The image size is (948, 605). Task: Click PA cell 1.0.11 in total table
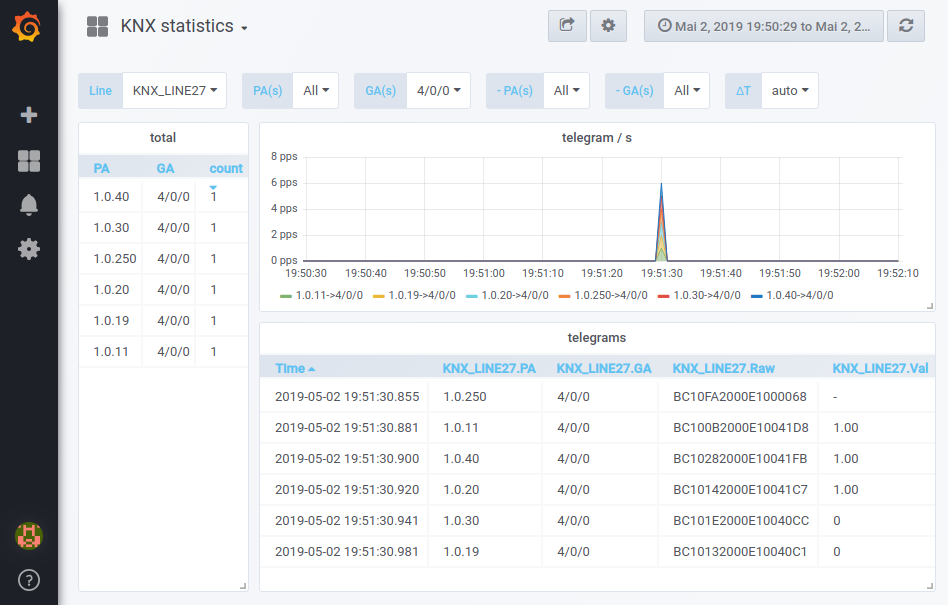[x=111, y=352]
